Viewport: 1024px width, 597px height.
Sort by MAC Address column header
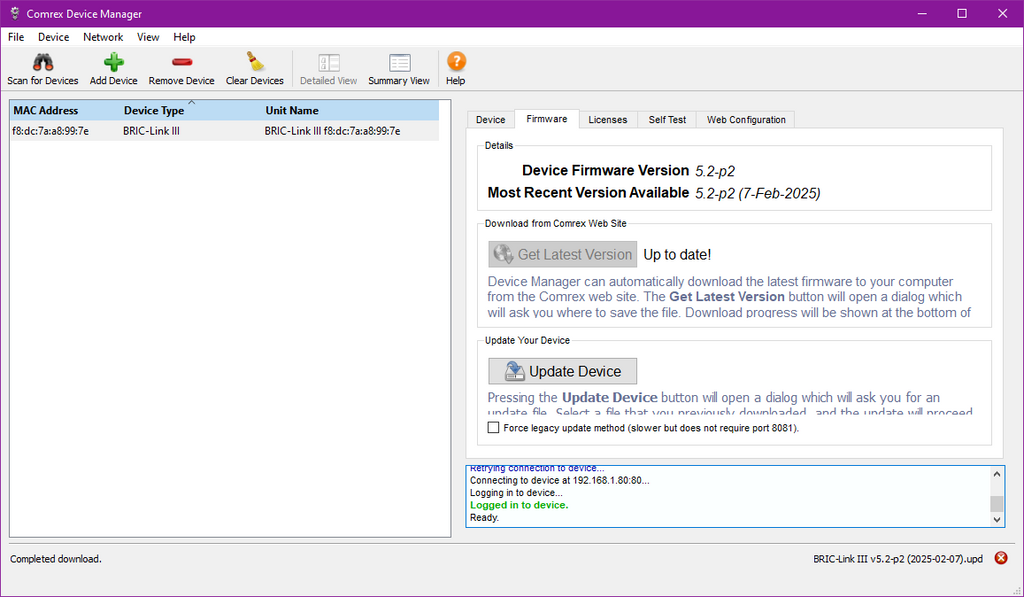click(46, 111)
